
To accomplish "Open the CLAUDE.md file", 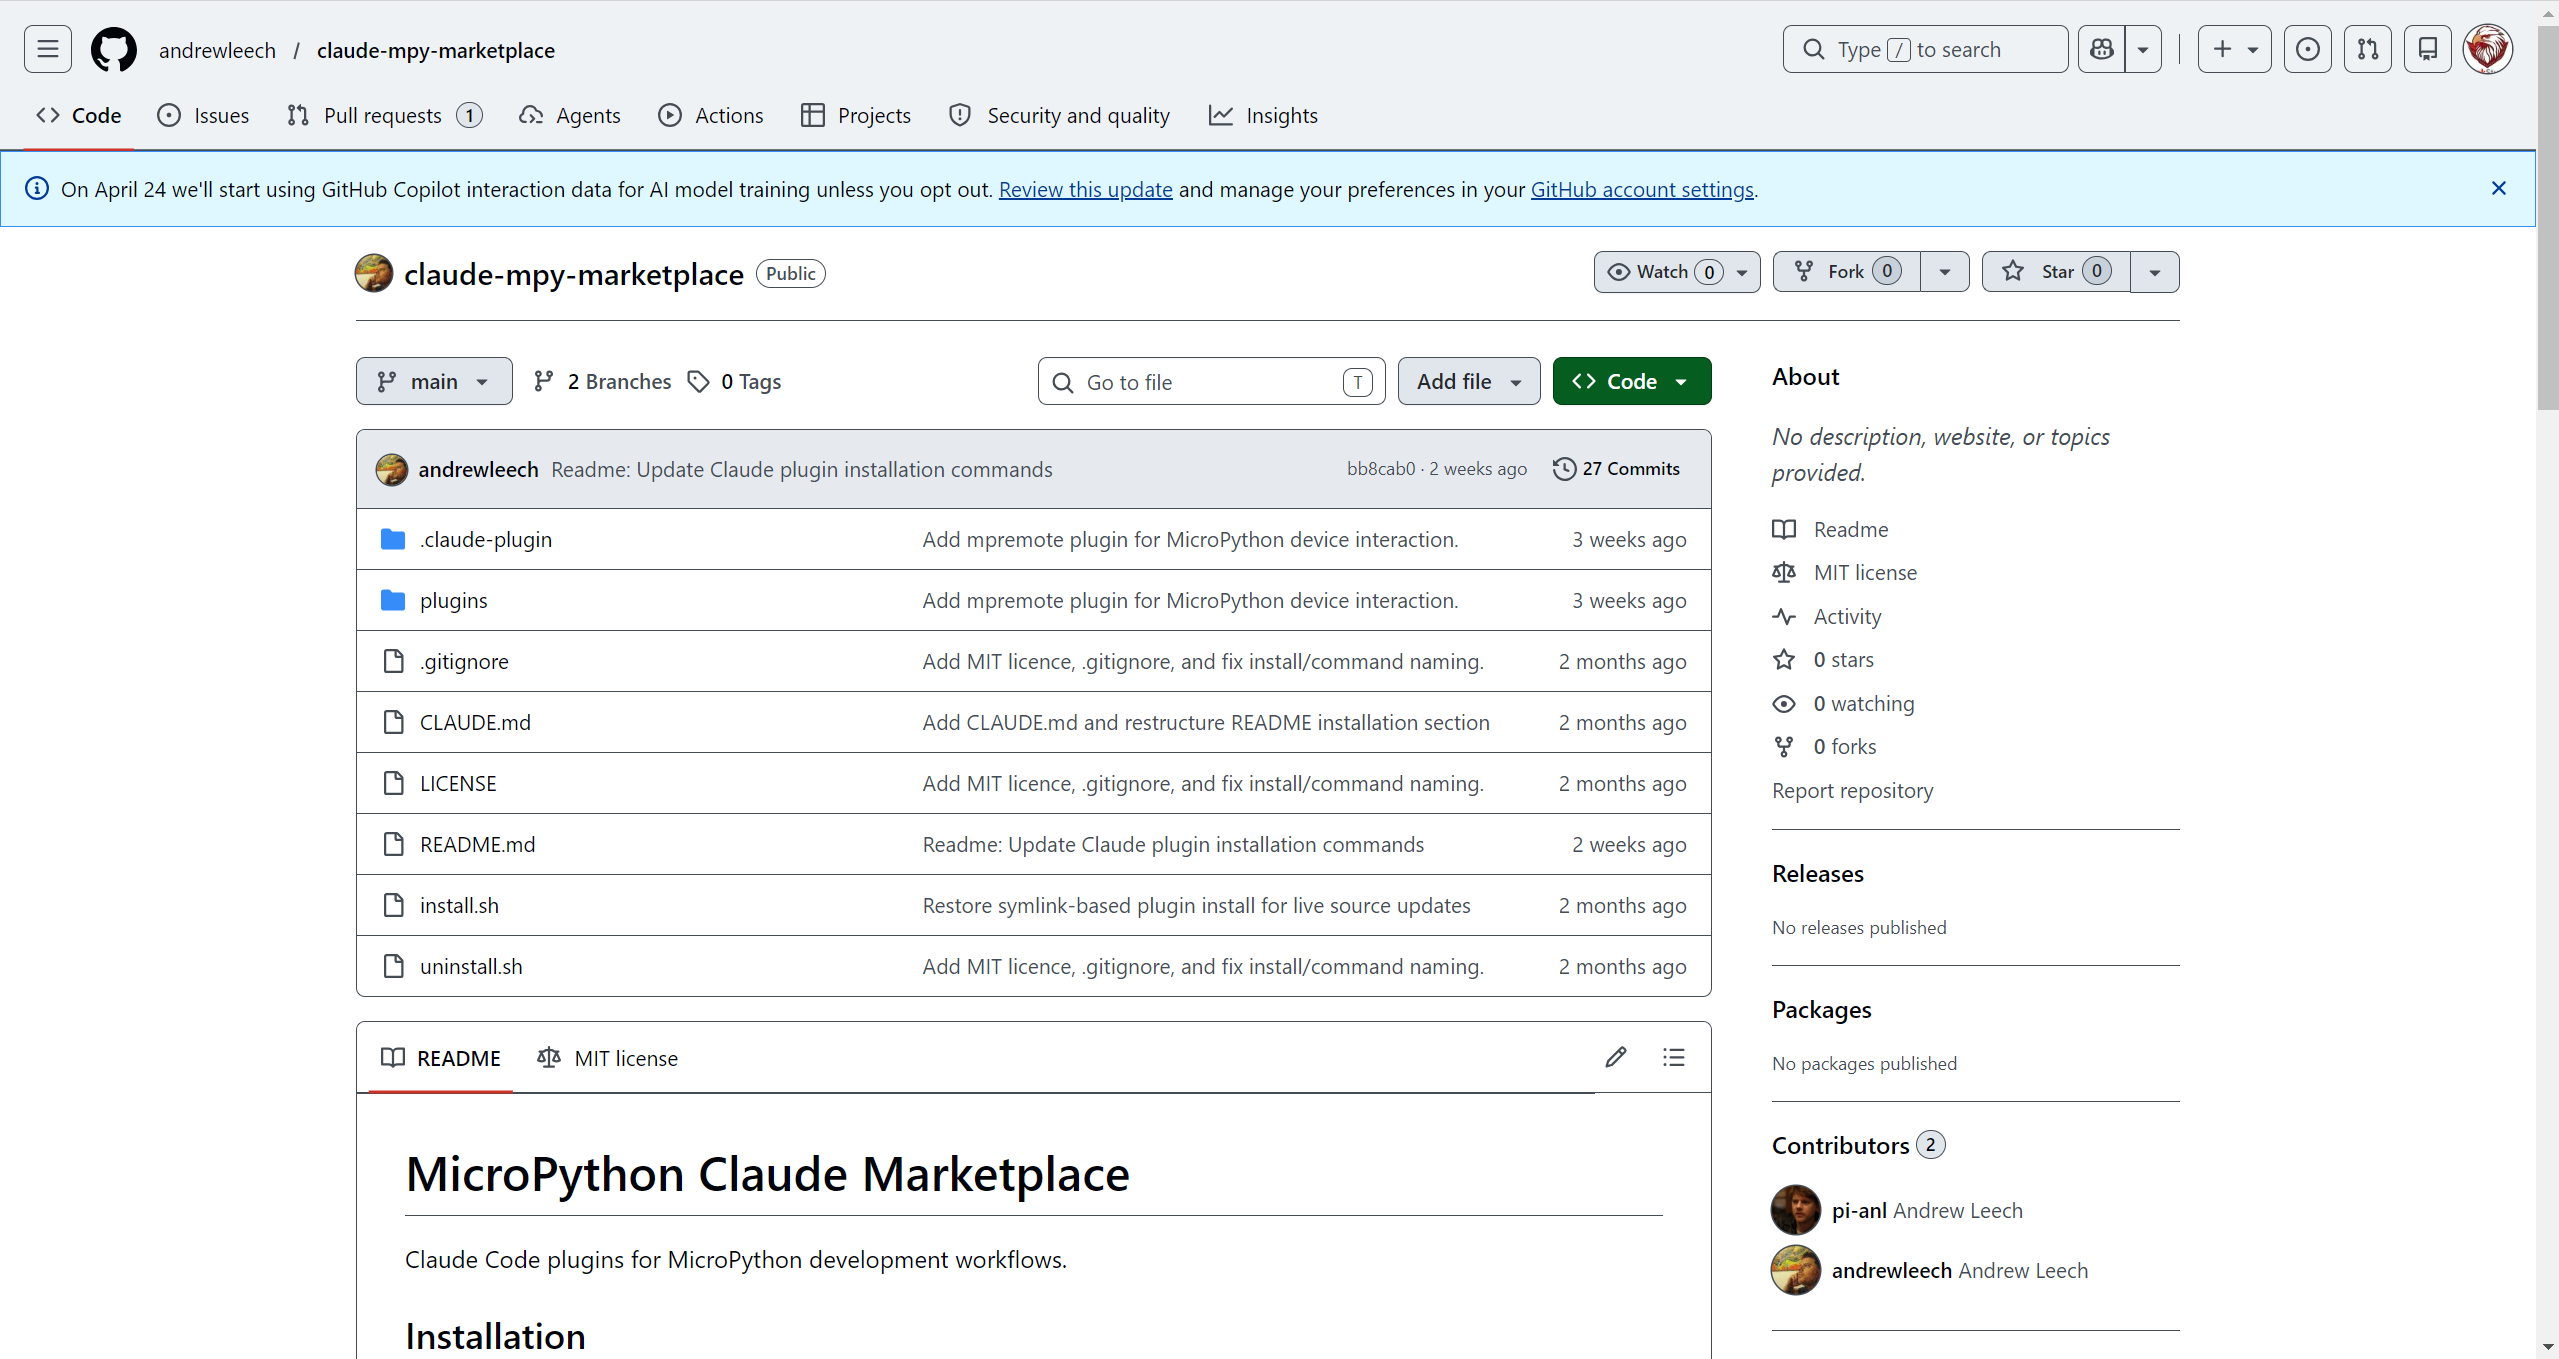I will 475,723.
